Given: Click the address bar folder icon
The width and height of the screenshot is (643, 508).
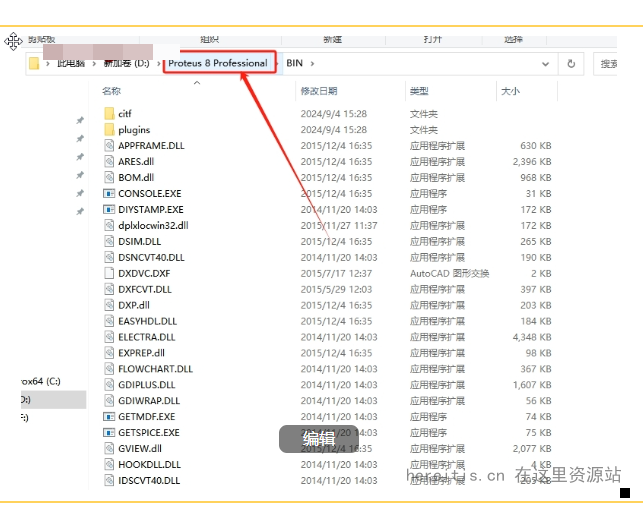Looking at the screenshot, I should (x=34, y=64).
